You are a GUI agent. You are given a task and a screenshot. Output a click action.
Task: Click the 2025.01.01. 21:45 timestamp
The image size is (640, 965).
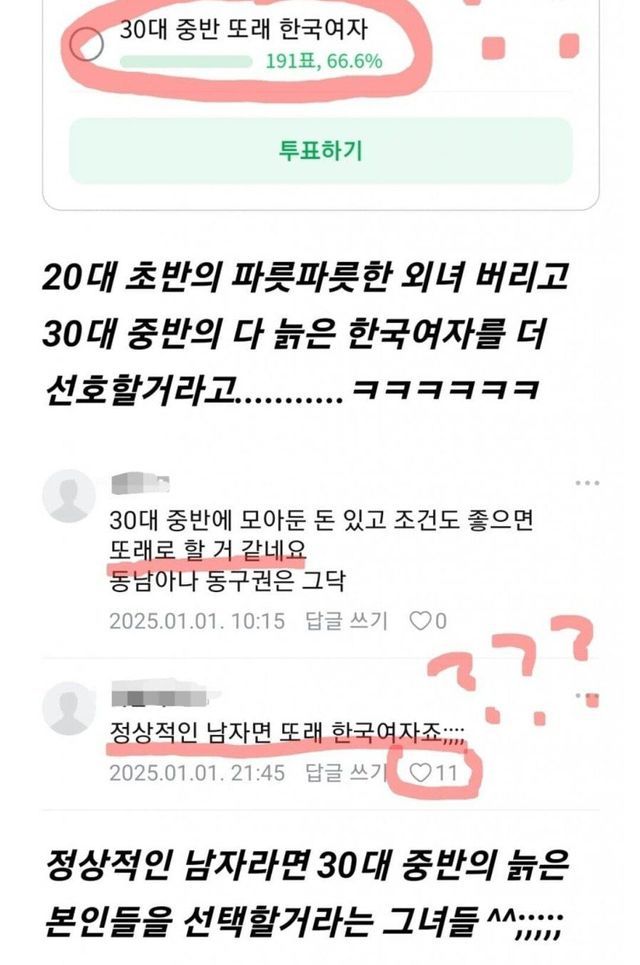197,772
